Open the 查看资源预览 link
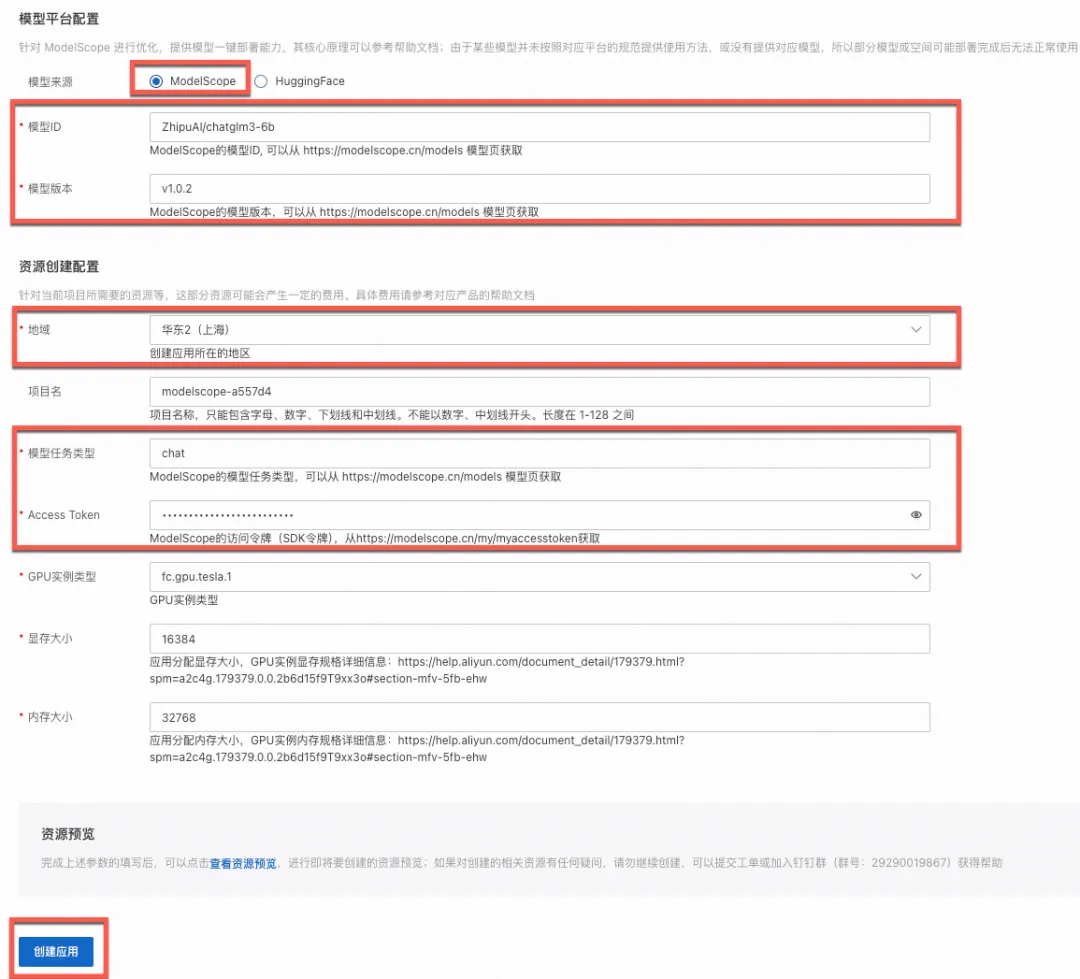1080x979 pixels. pos(243,863)
